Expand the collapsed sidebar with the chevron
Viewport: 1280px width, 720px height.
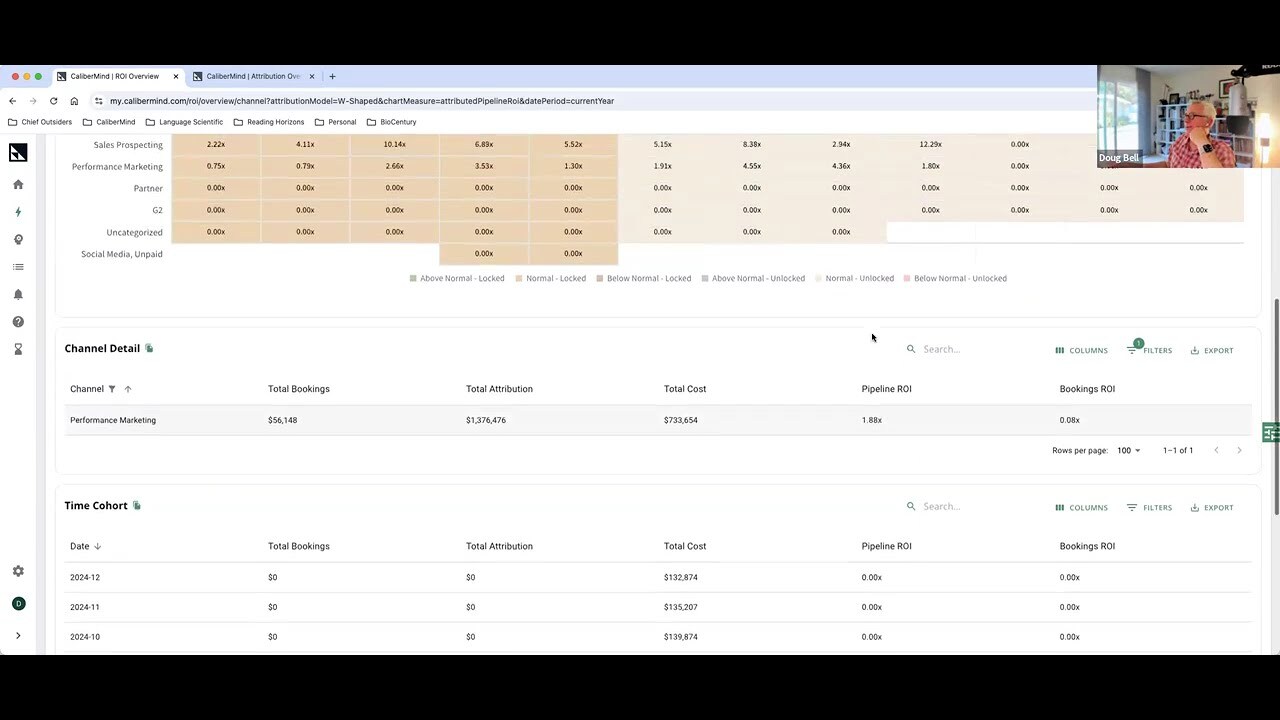click(18, 634)
